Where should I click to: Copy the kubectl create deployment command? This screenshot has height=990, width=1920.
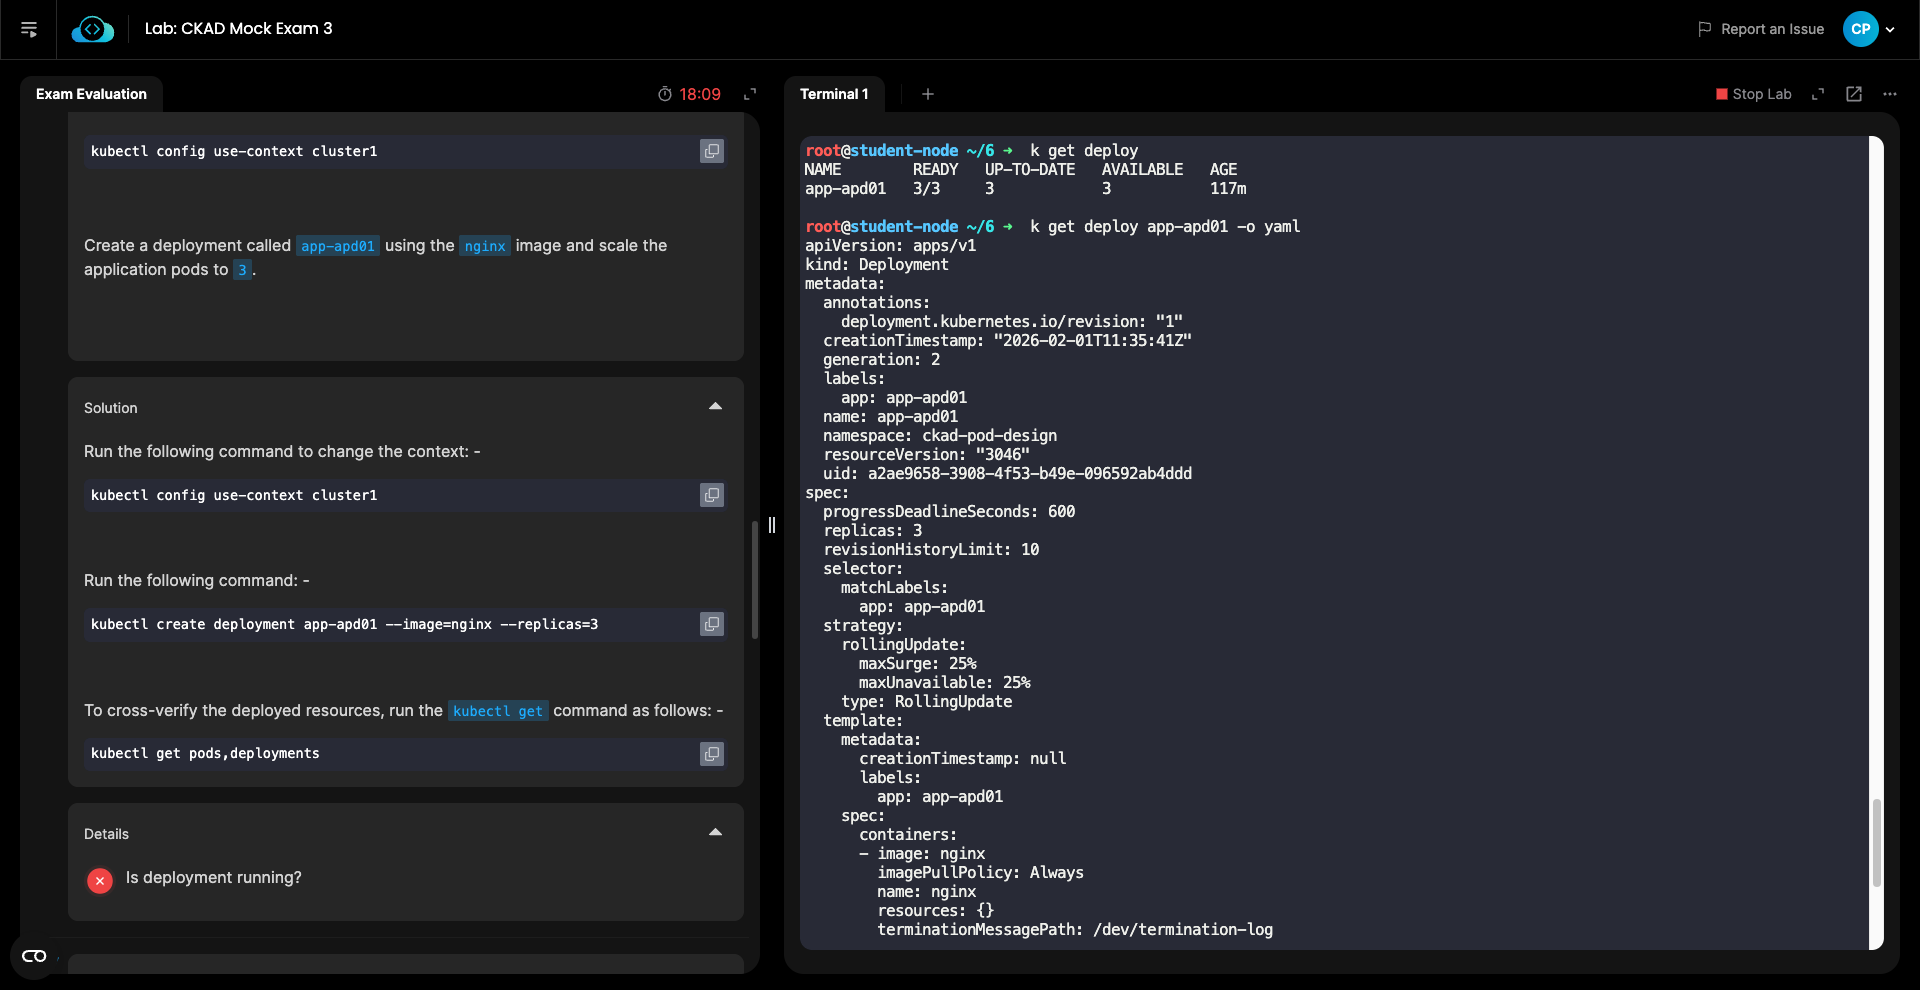tap(711, 624)
